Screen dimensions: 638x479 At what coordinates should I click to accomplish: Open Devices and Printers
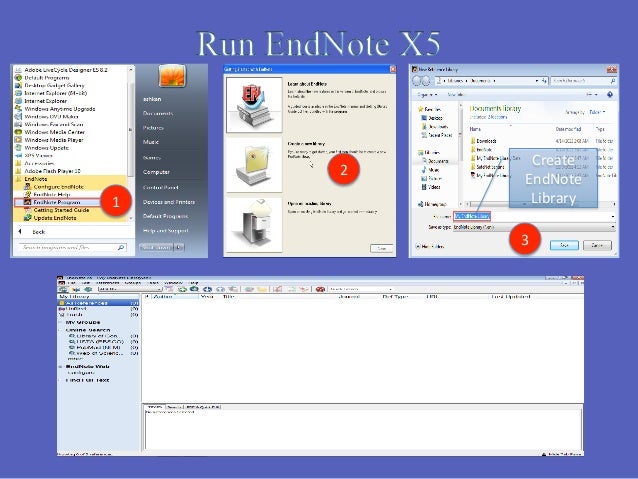tap(169, 202)
